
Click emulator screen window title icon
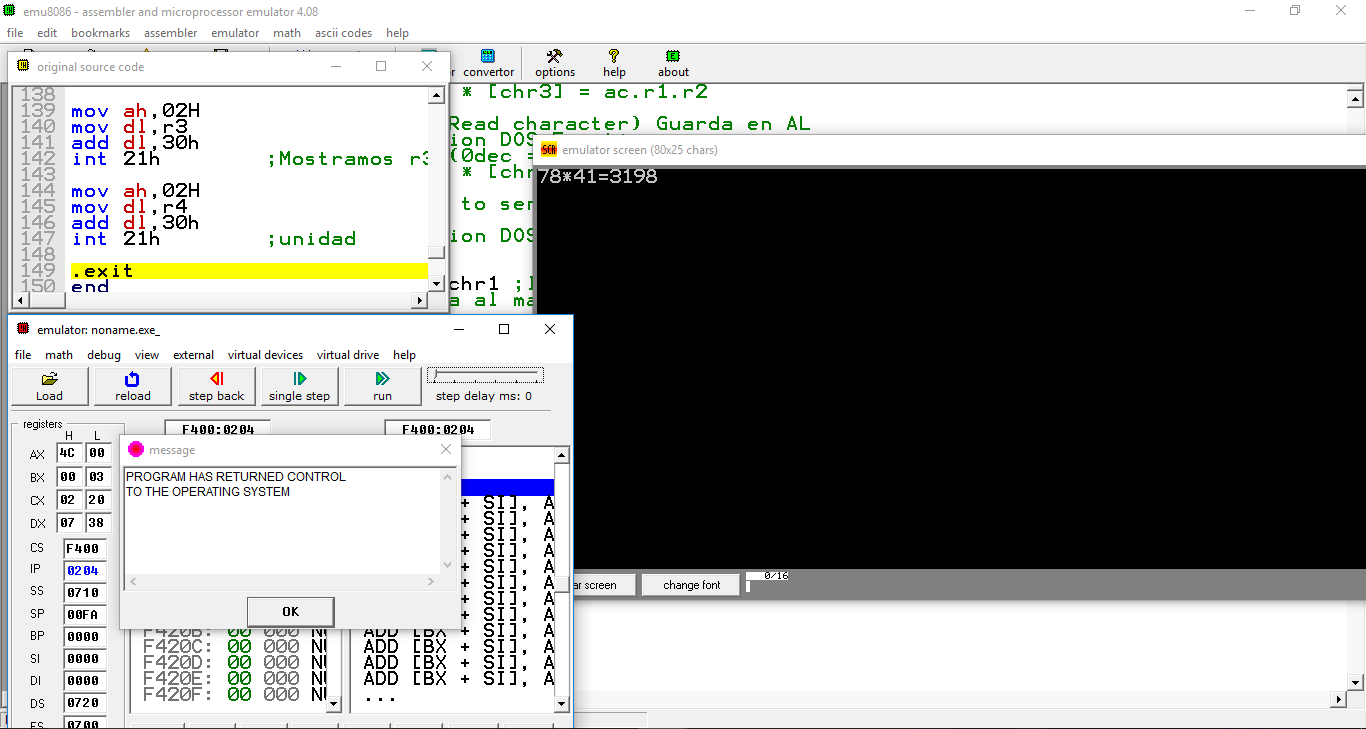tap(549, 150)
